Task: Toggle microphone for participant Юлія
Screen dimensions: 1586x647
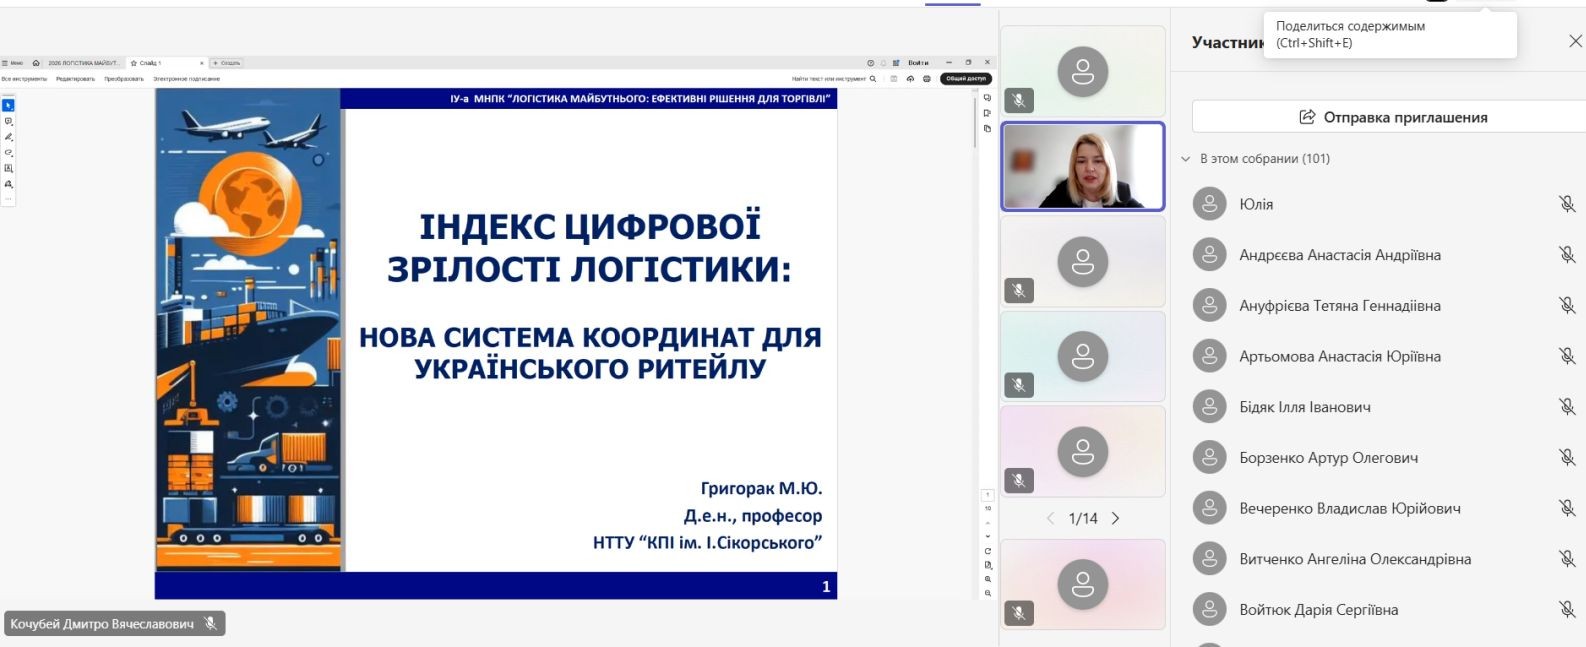Action: coord(1566,204)
